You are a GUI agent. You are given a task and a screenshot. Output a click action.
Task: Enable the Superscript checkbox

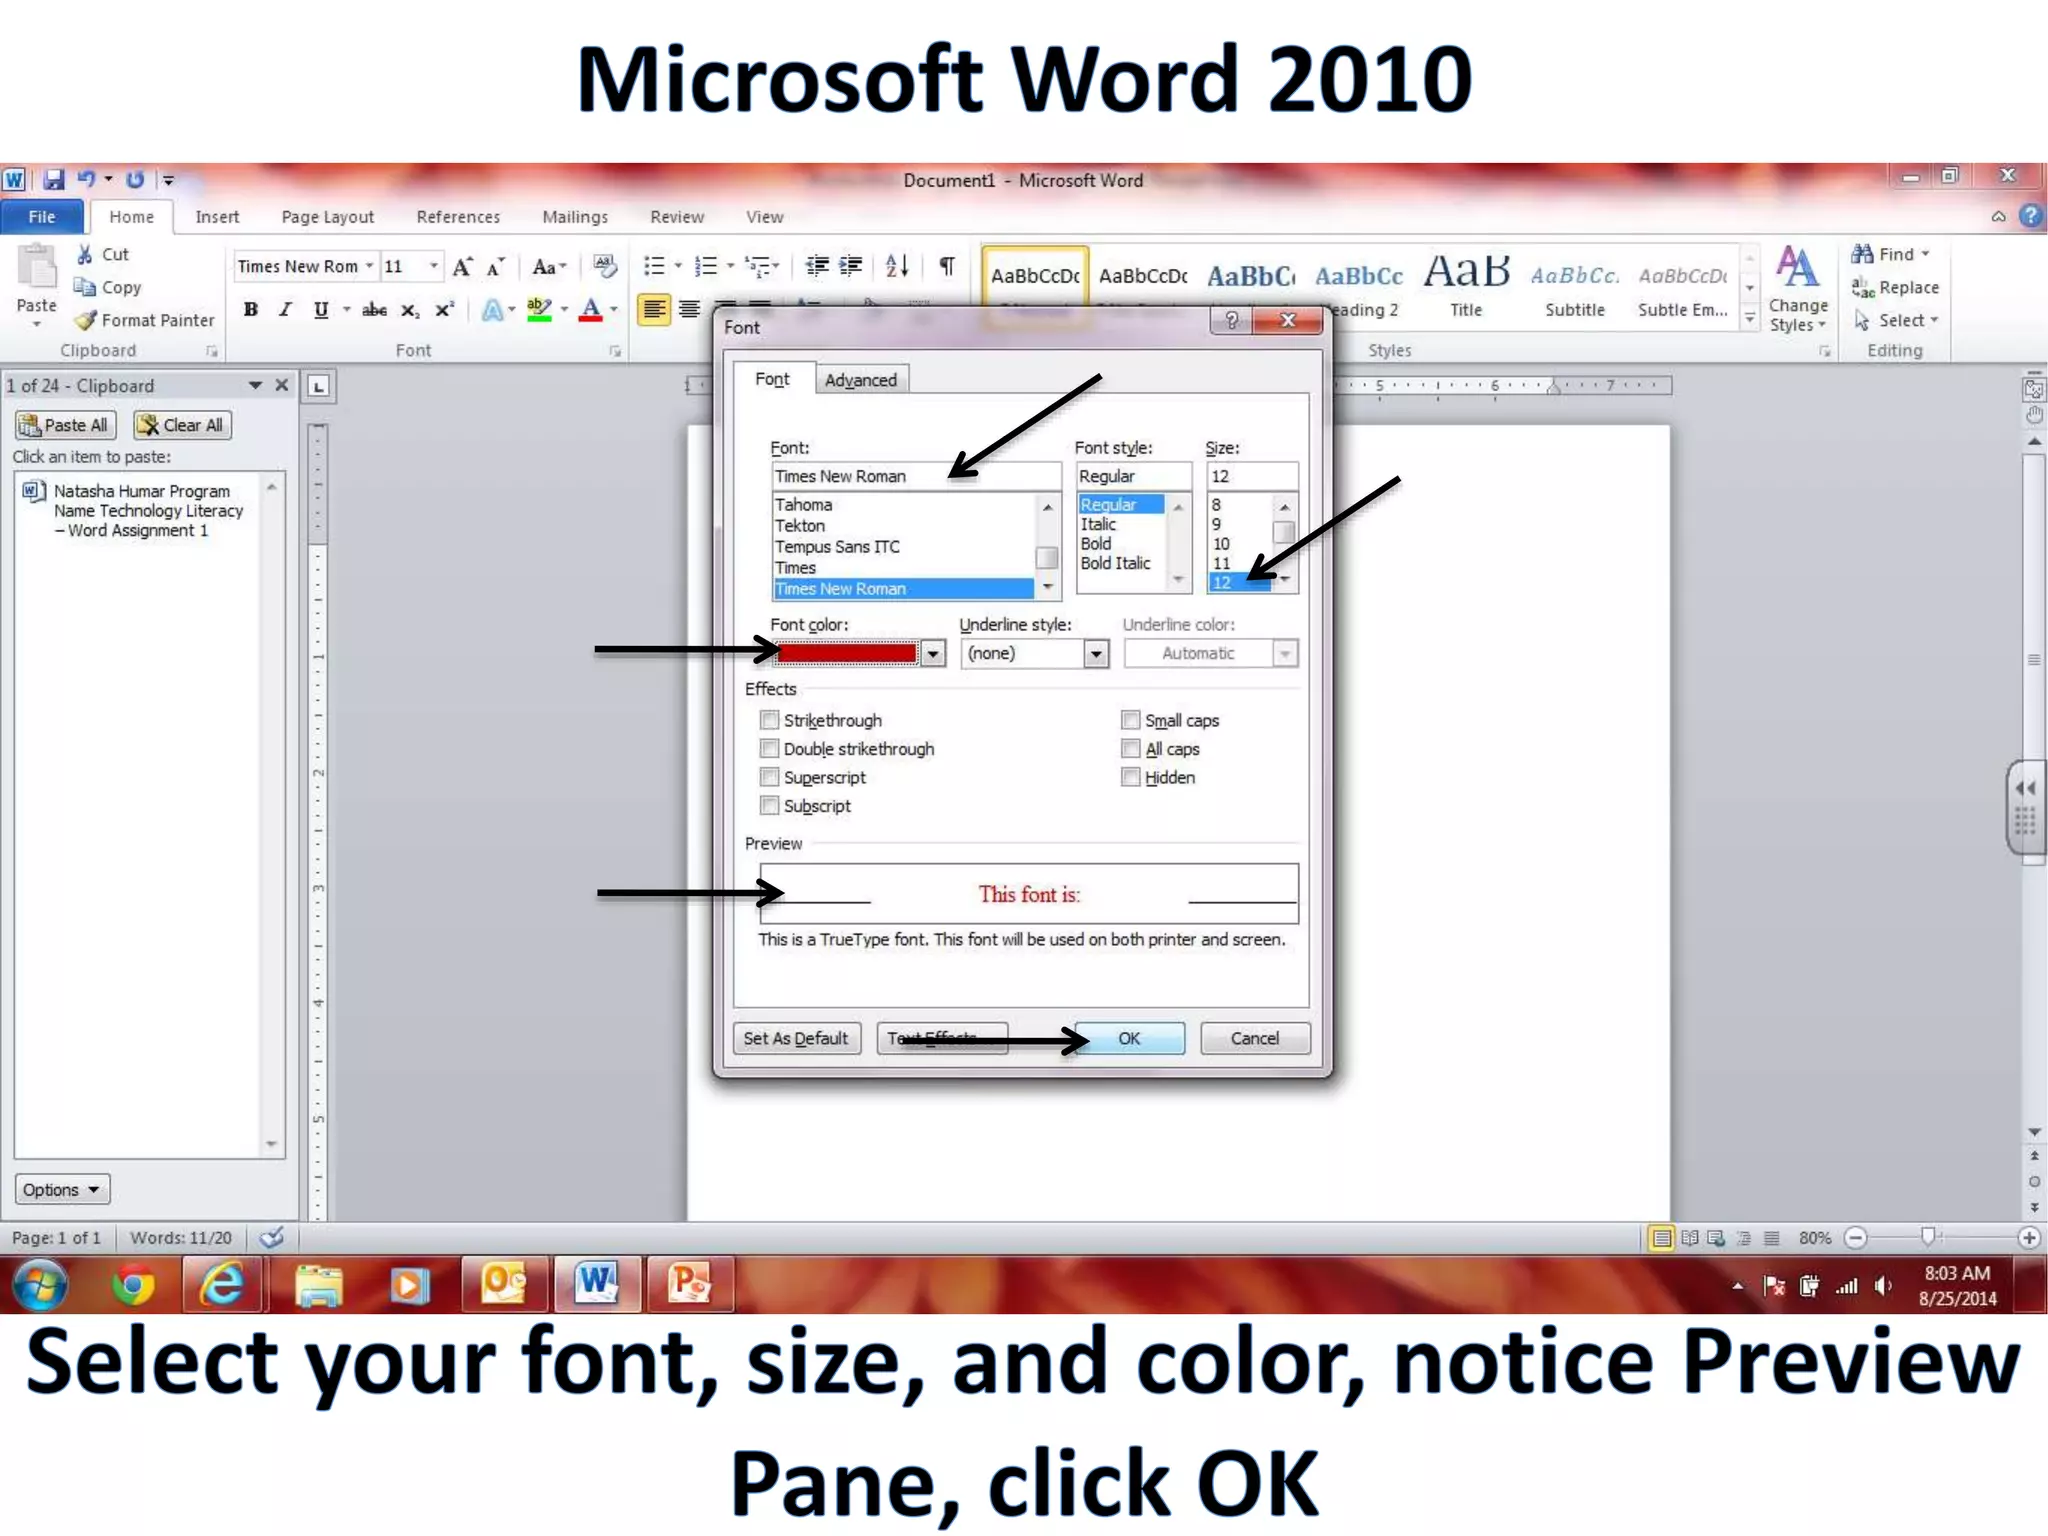(769, 777)
